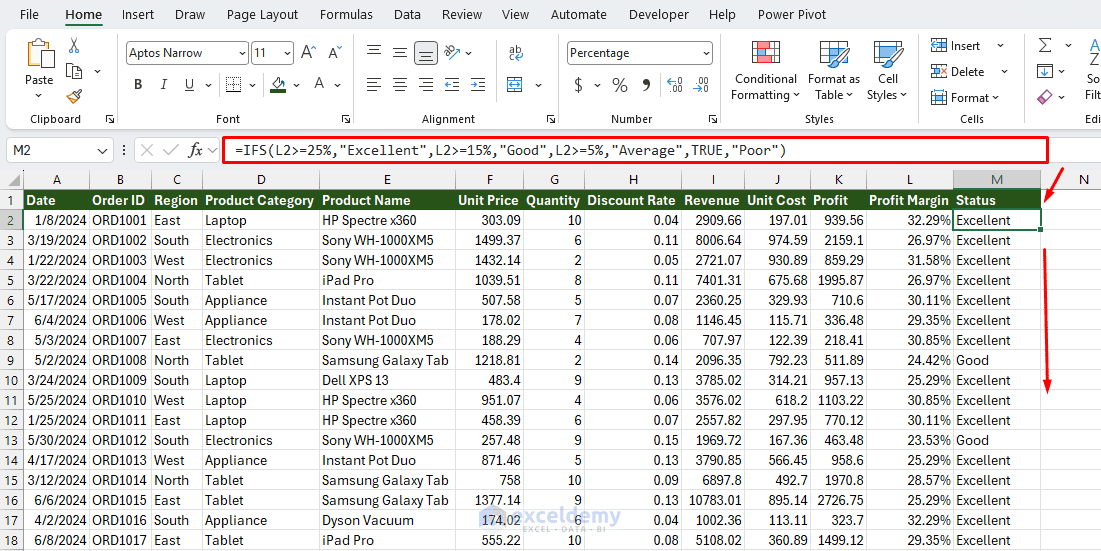Viewport: 1101px width, 551px height.
Task: Align text right horizontally
Action: point(426,85)
